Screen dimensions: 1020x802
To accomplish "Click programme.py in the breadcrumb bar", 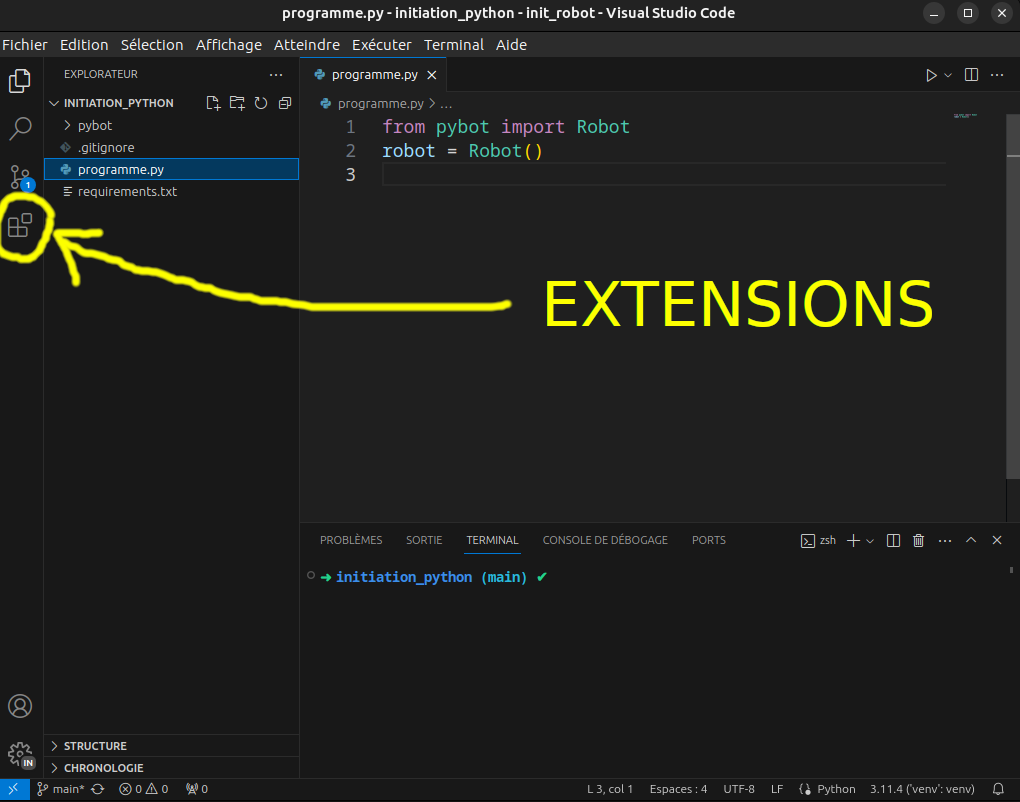I will 381,103.
